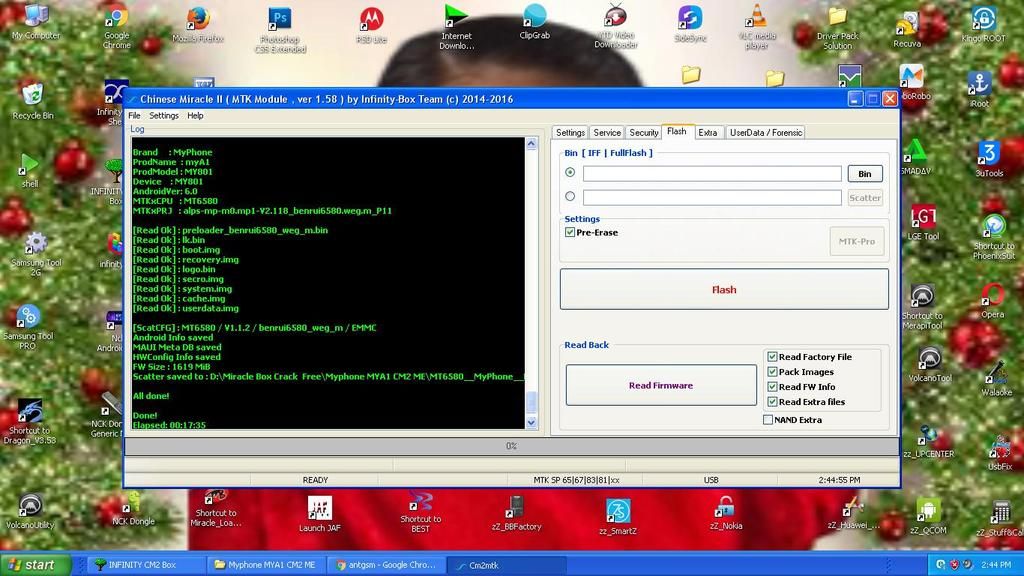1024x576 pixels.
Task: Open the Extra tab
Action: click(x=707, y=133)
